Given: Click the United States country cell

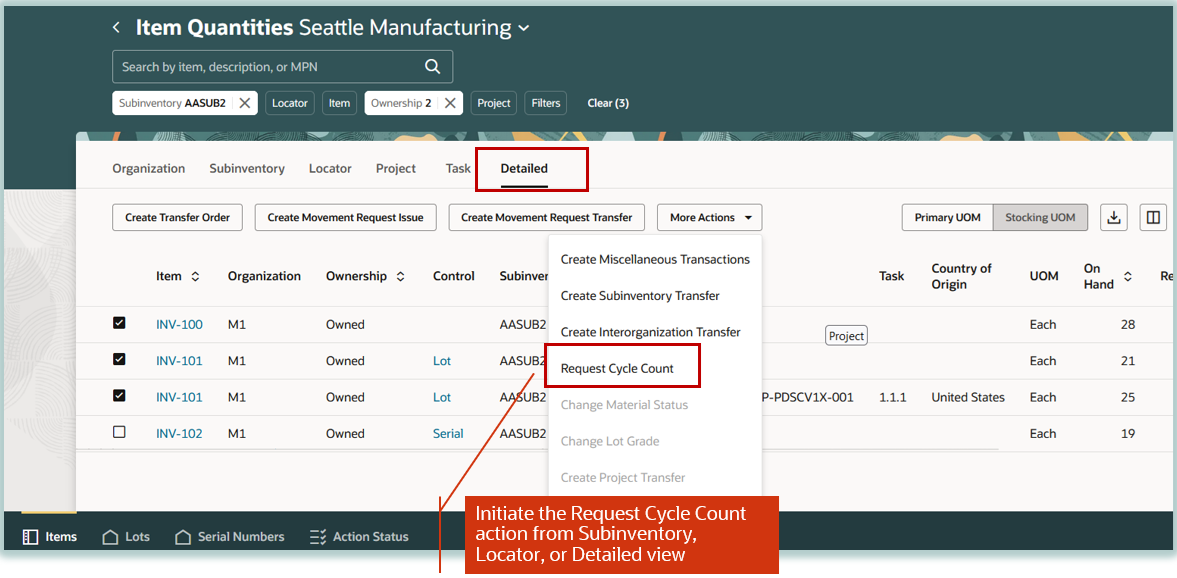Looking at the screenshot, I should click(x=968, y=397).
